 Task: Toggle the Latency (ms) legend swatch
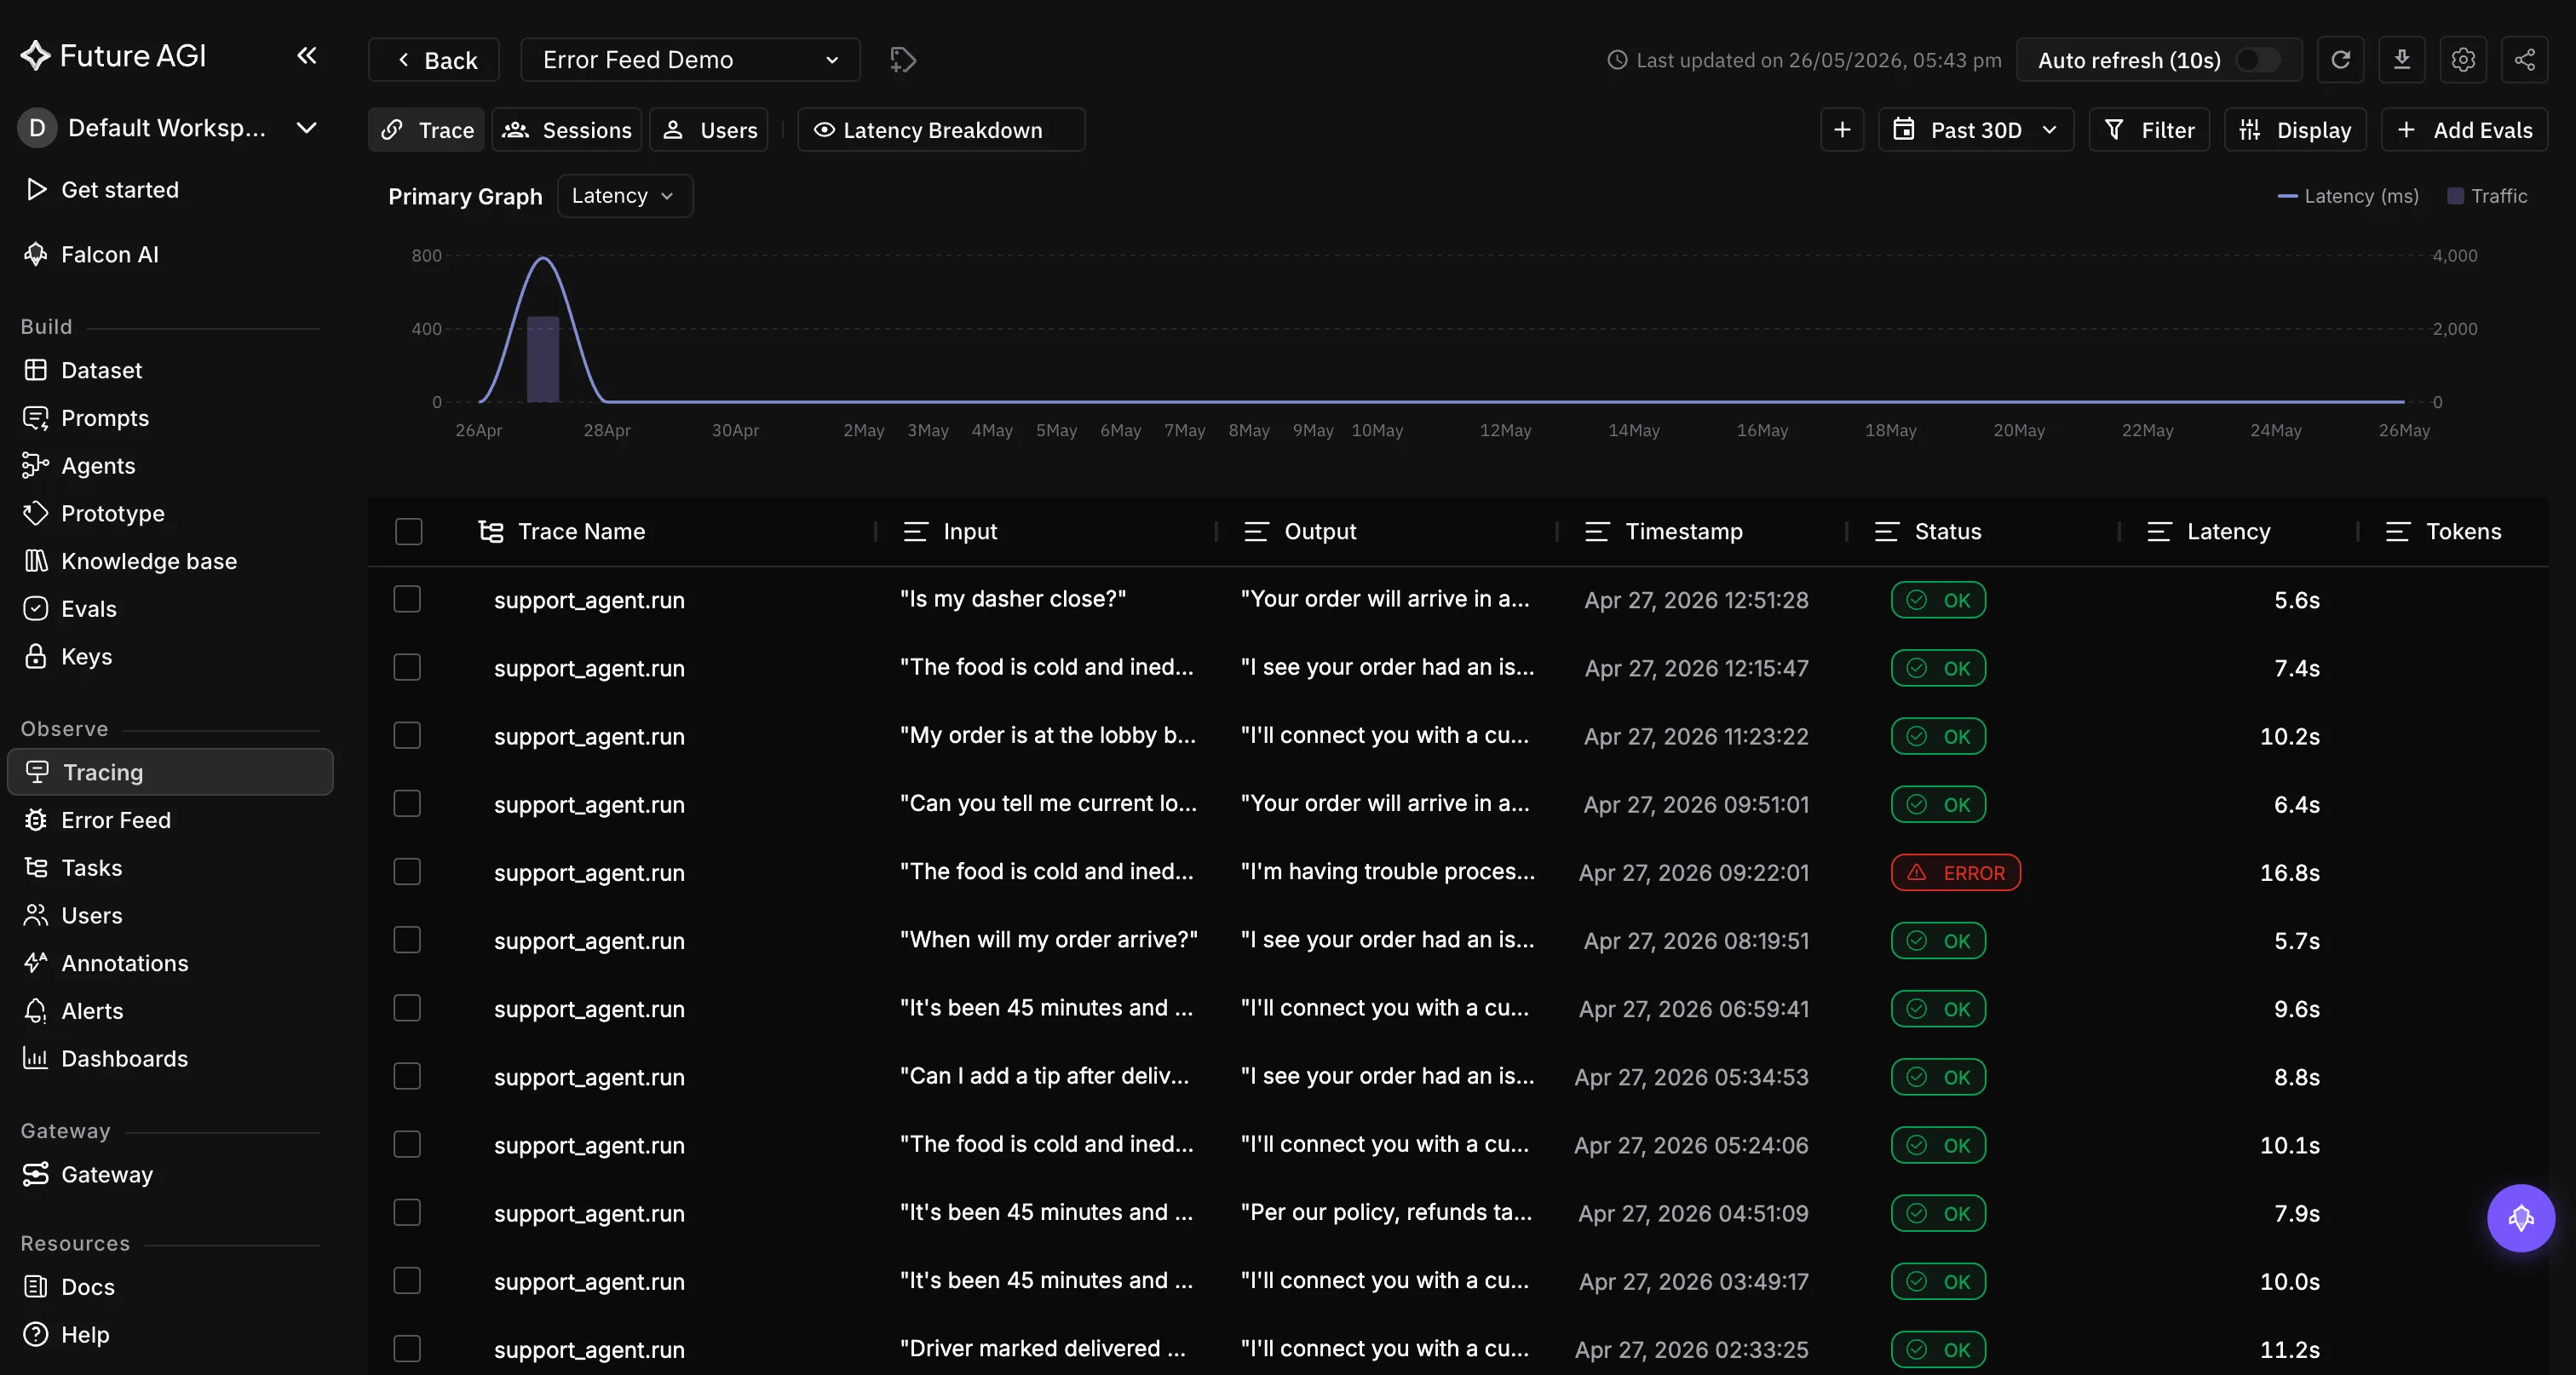(2287, 197)
